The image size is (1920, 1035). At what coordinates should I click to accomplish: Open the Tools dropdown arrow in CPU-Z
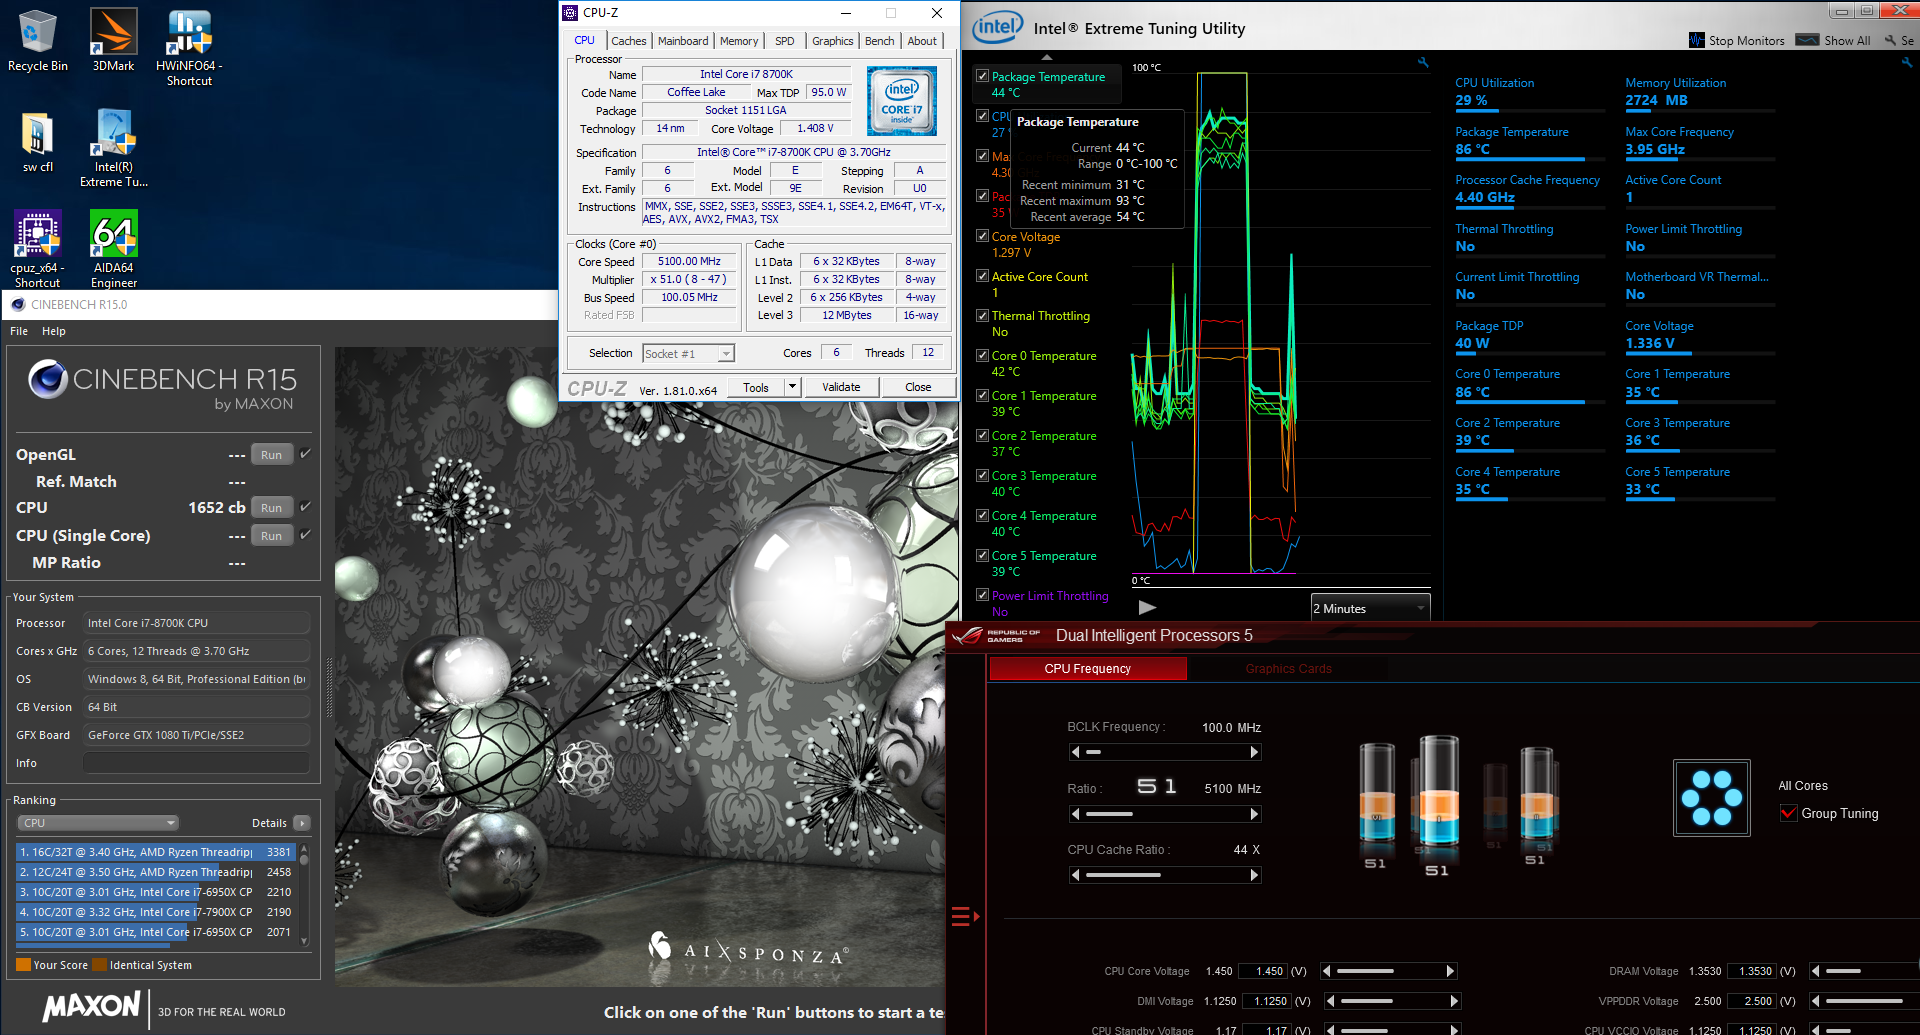tap(792, 387)
